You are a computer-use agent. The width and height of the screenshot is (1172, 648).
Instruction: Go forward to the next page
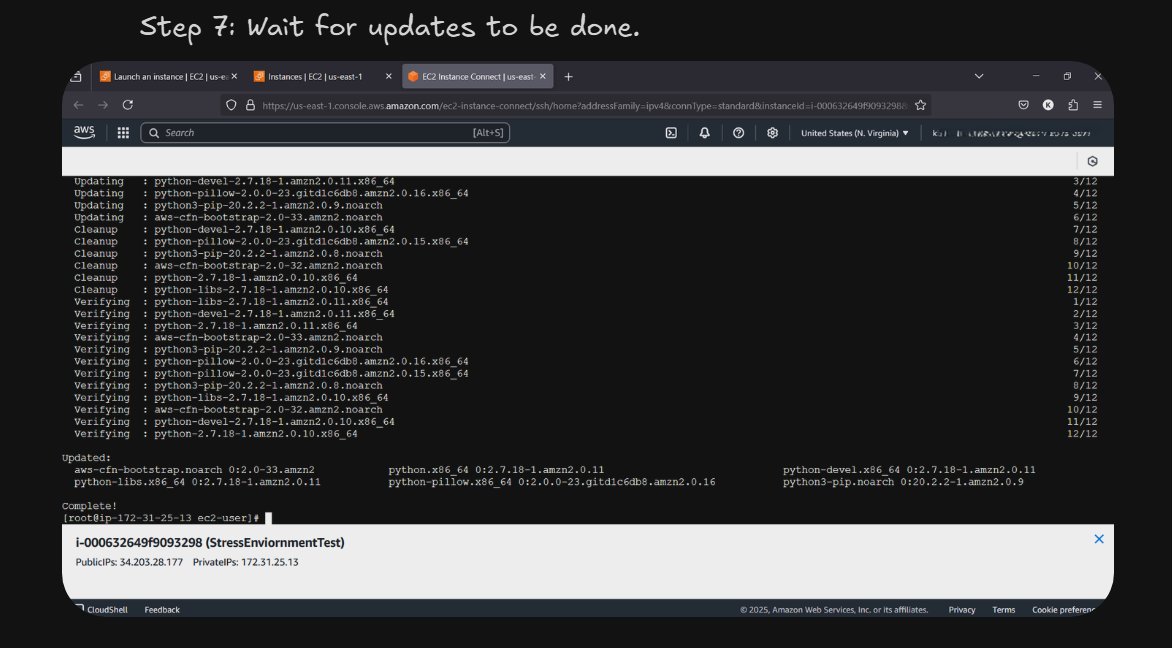[x=103, y=105]
